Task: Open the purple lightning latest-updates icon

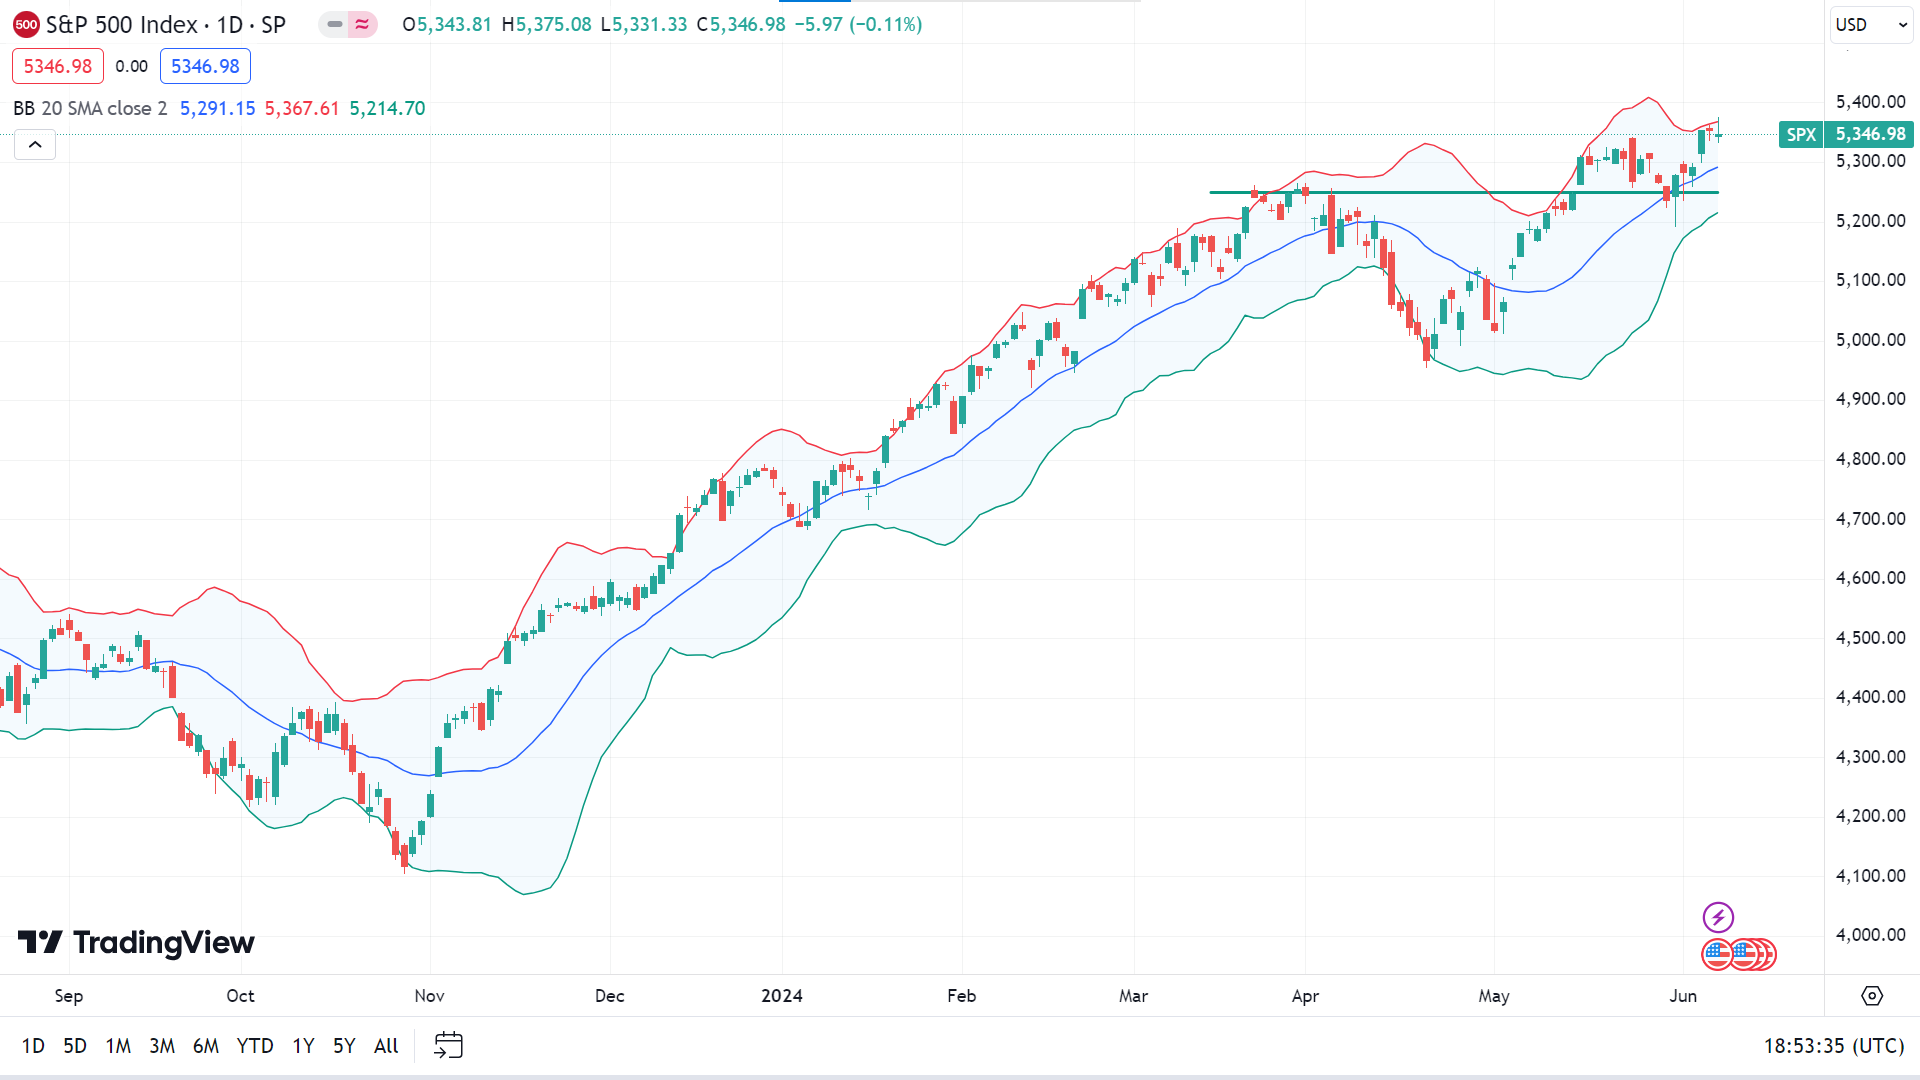Action: pyautogui.click(x=1718, y=917)
